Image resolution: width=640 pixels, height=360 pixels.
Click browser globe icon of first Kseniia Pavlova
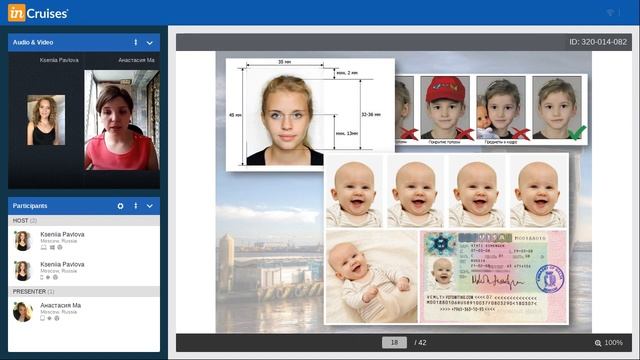point(60,247)
